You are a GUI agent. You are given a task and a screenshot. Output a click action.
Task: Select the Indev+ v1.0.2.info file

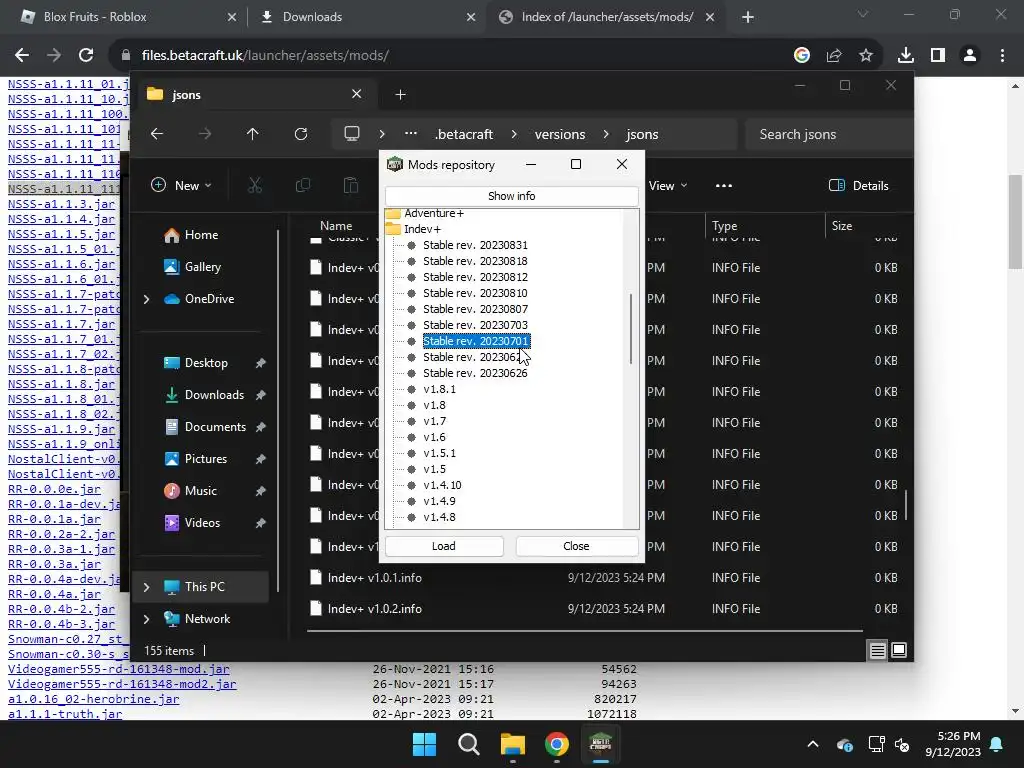375,609
